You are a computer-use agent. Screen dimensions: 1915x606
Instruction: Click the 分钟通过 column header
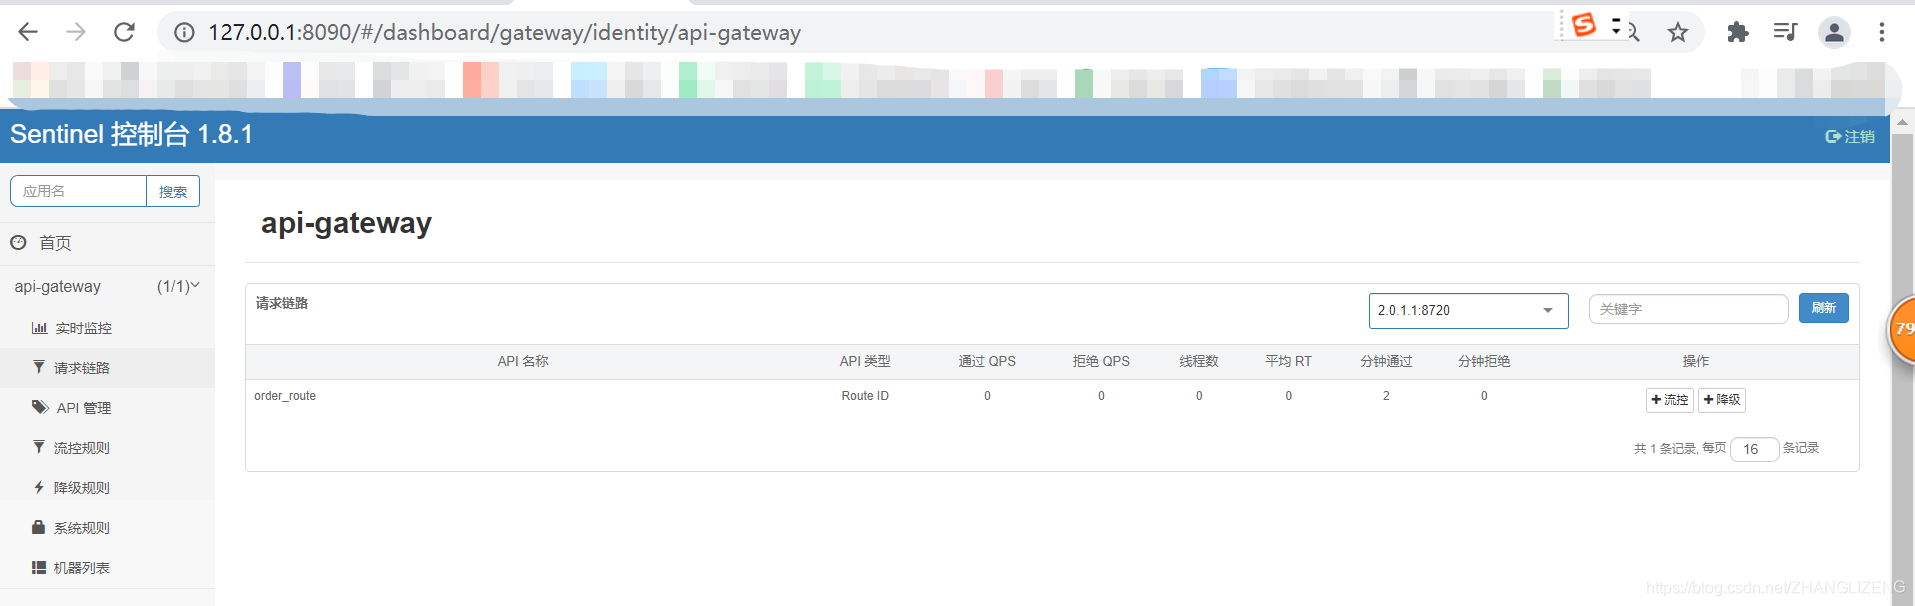[1386, 361]
